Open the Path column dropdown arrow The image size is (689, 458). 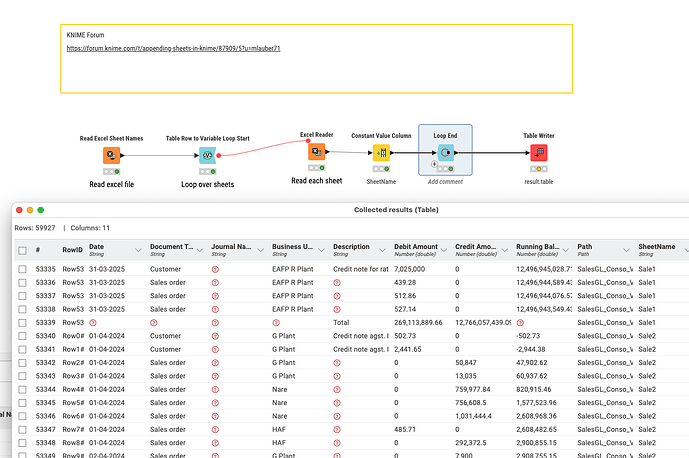point(626,250)
